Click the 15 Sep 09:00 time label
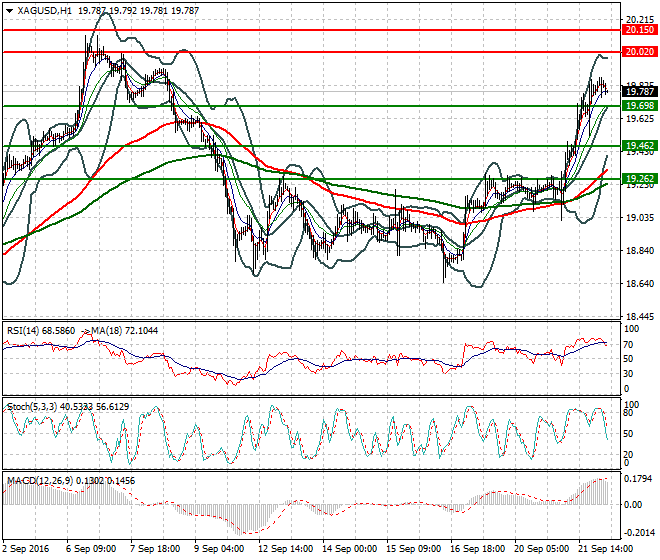 (x=413, y=549)
